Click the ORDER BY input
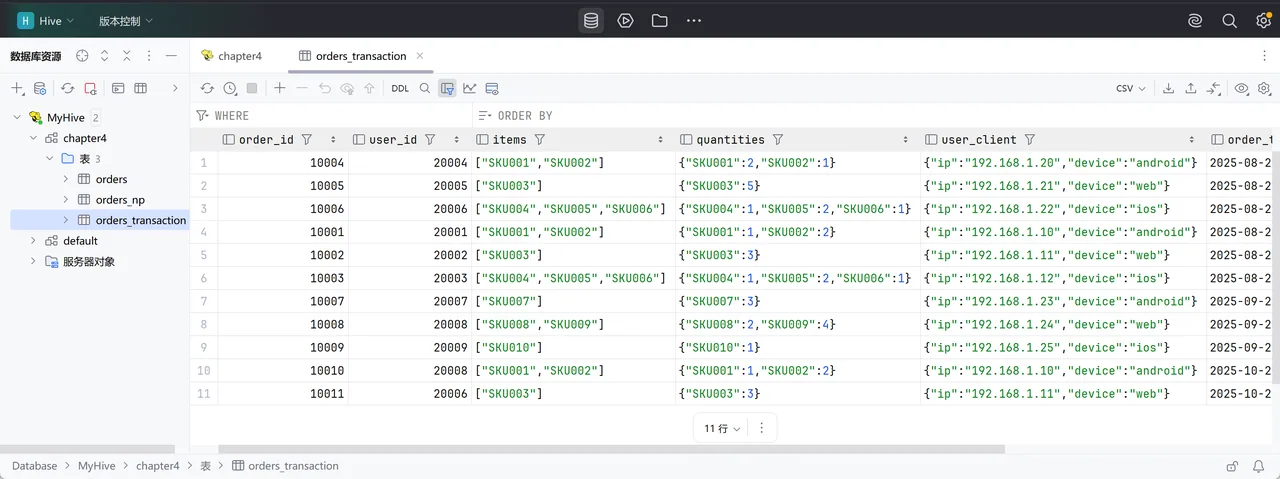Viewport: 1280px width, 479px height. tap(875, 115)
